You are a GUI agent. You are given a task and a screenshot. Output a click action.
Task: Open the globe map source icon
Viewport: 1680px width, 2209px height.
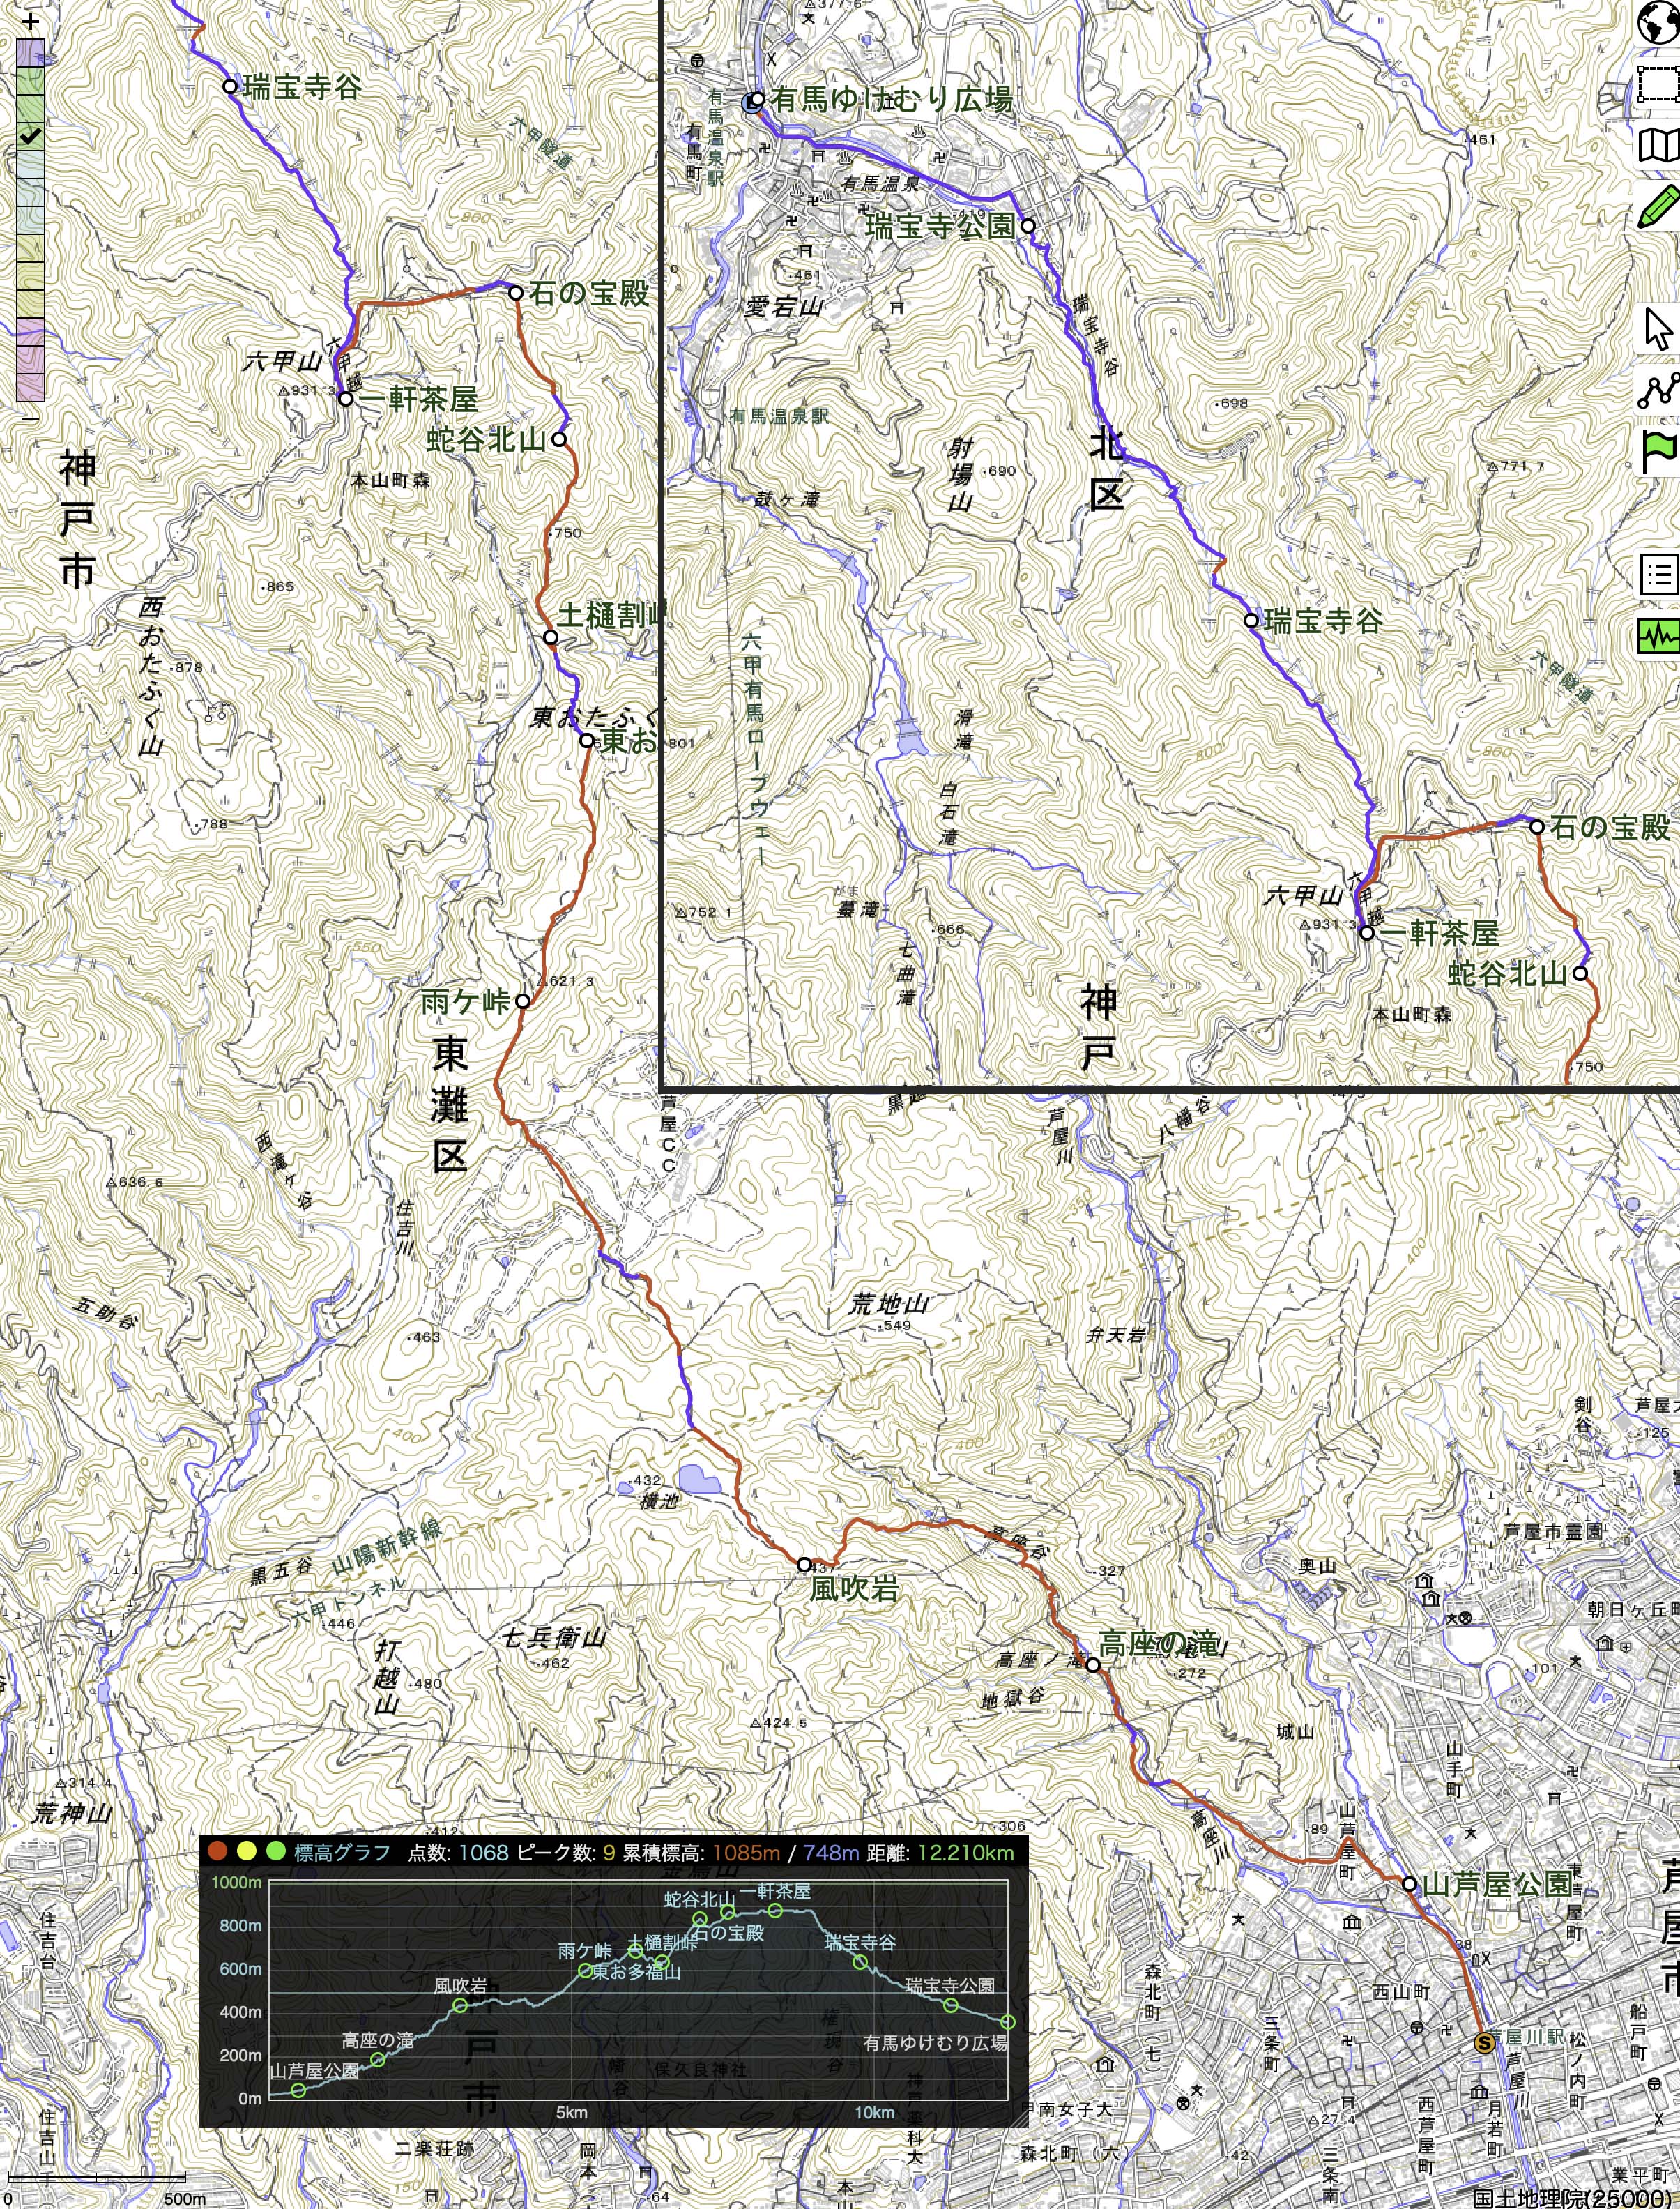pyautogui.click(x=1658, y=22)
